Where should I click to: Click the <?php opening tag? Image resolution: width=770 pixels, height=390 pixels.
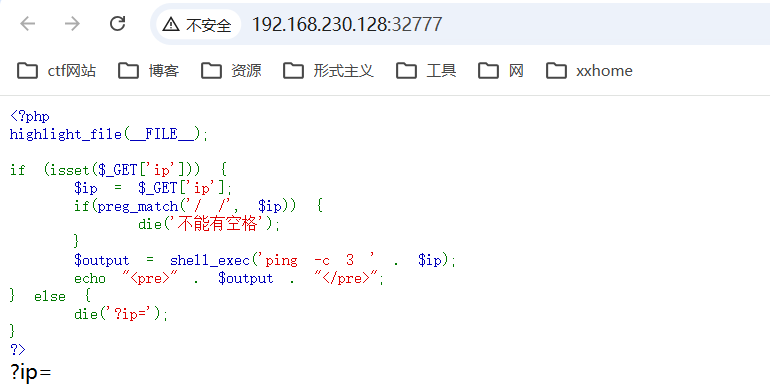point(29,116)
